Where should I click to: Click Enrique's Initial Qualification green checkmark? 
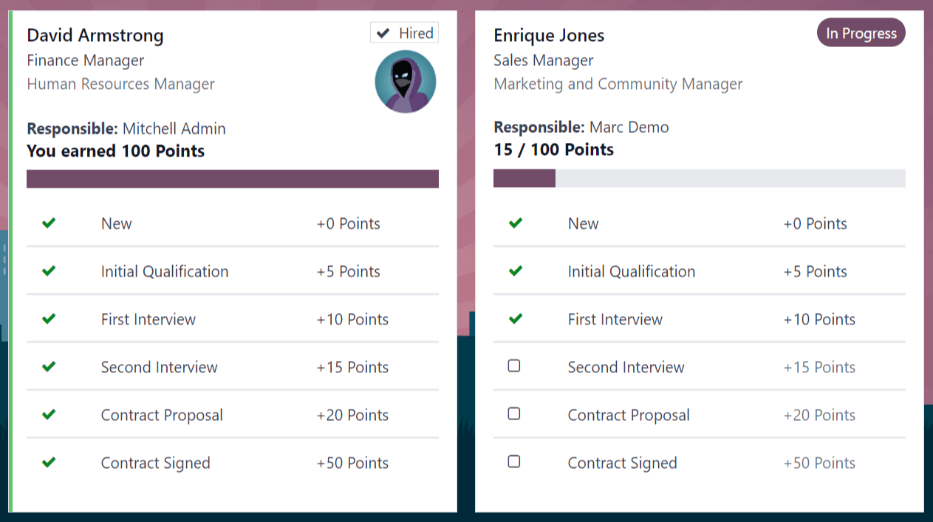click(515, 271)
